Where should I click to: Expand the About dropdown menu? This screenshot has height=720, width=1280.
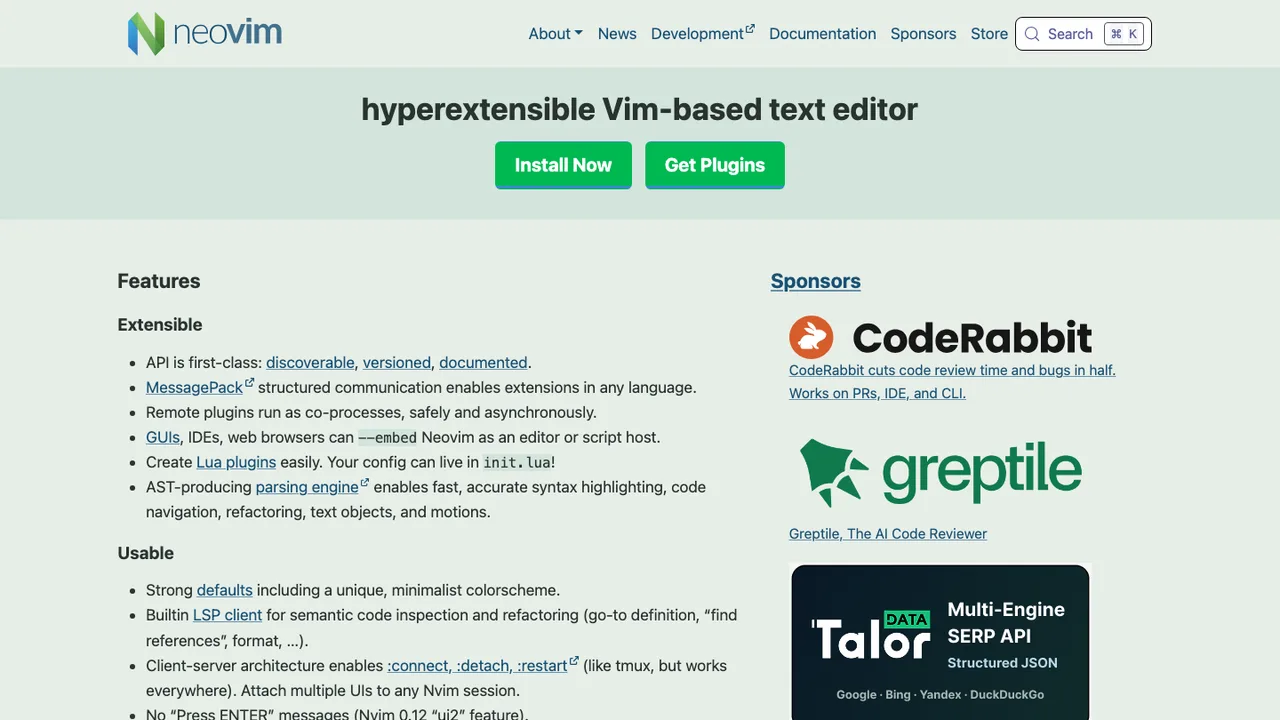tap(555, 34)
